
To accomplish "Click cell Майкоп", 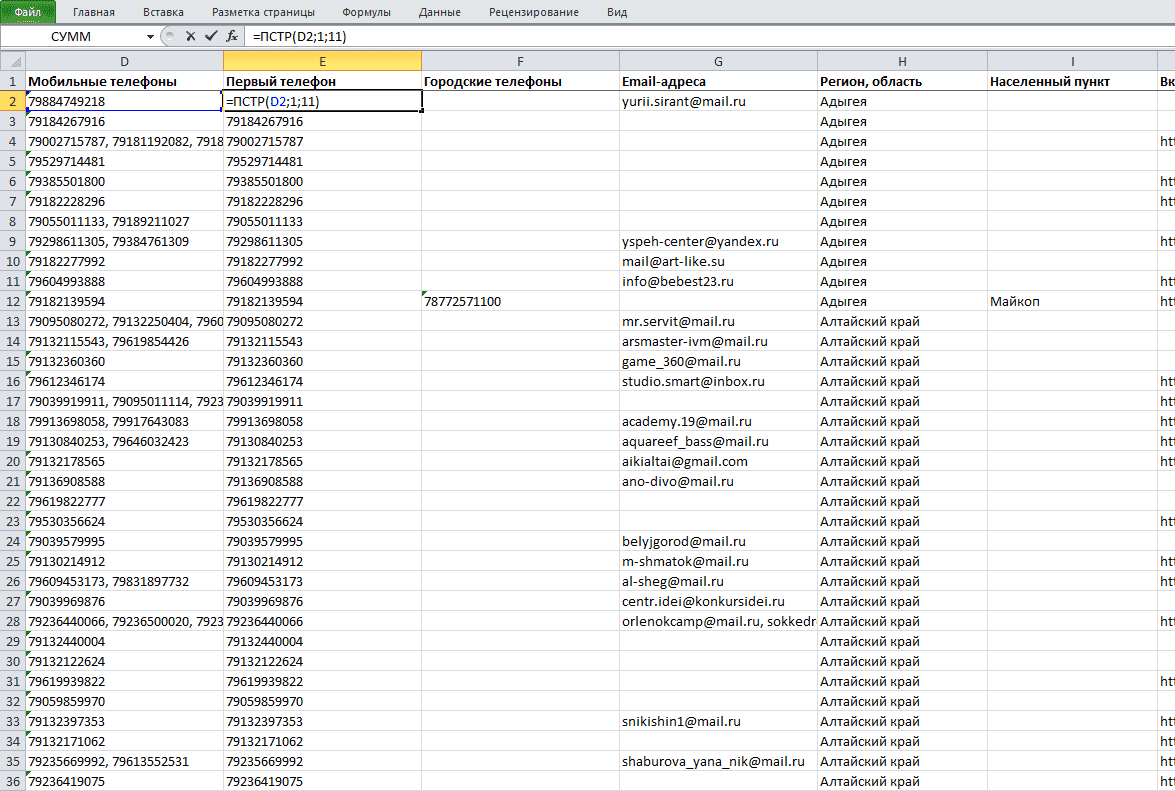I will [1072, 301].
